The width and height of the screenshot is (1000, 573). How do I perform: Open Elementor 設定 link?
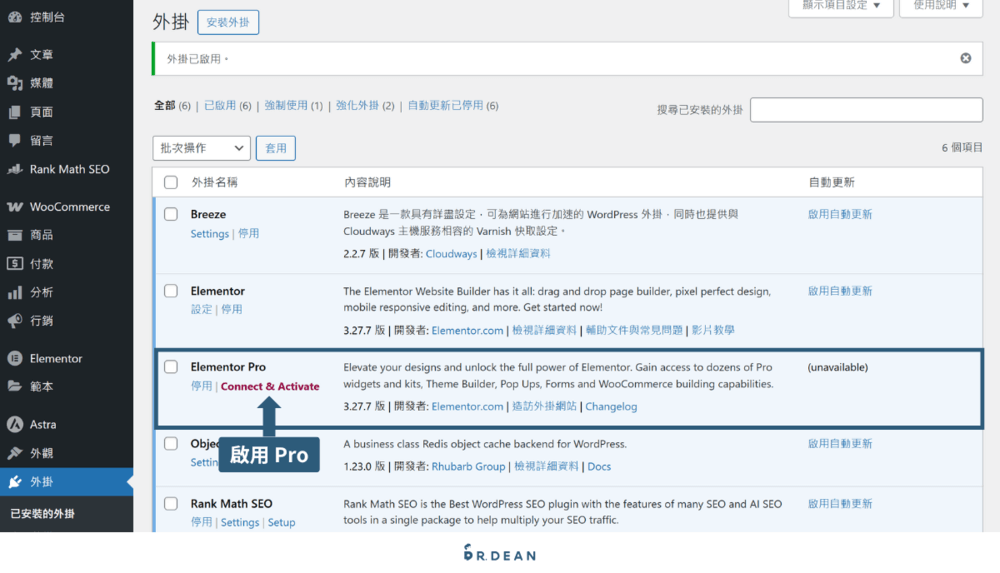pyautogui.click(x=201, y=309)
